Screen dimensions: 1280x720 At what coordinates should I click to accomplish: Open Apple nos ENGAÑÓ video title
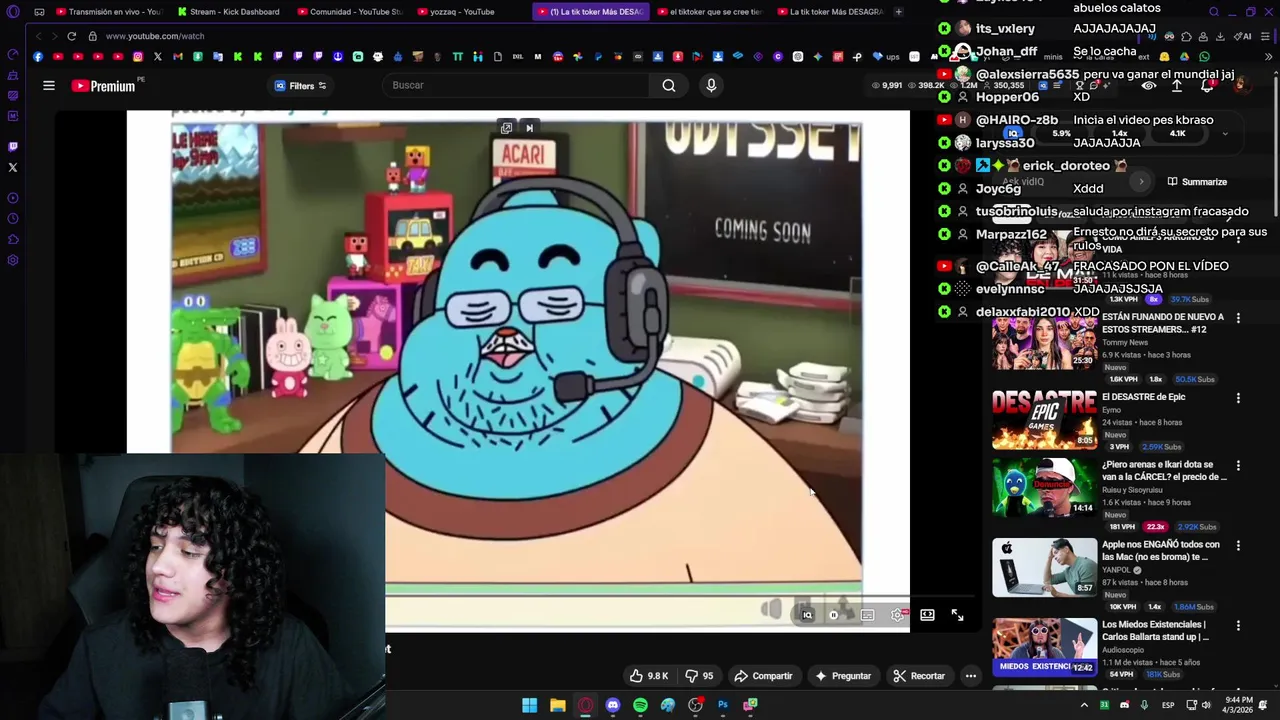click(x=1161, y=551)
